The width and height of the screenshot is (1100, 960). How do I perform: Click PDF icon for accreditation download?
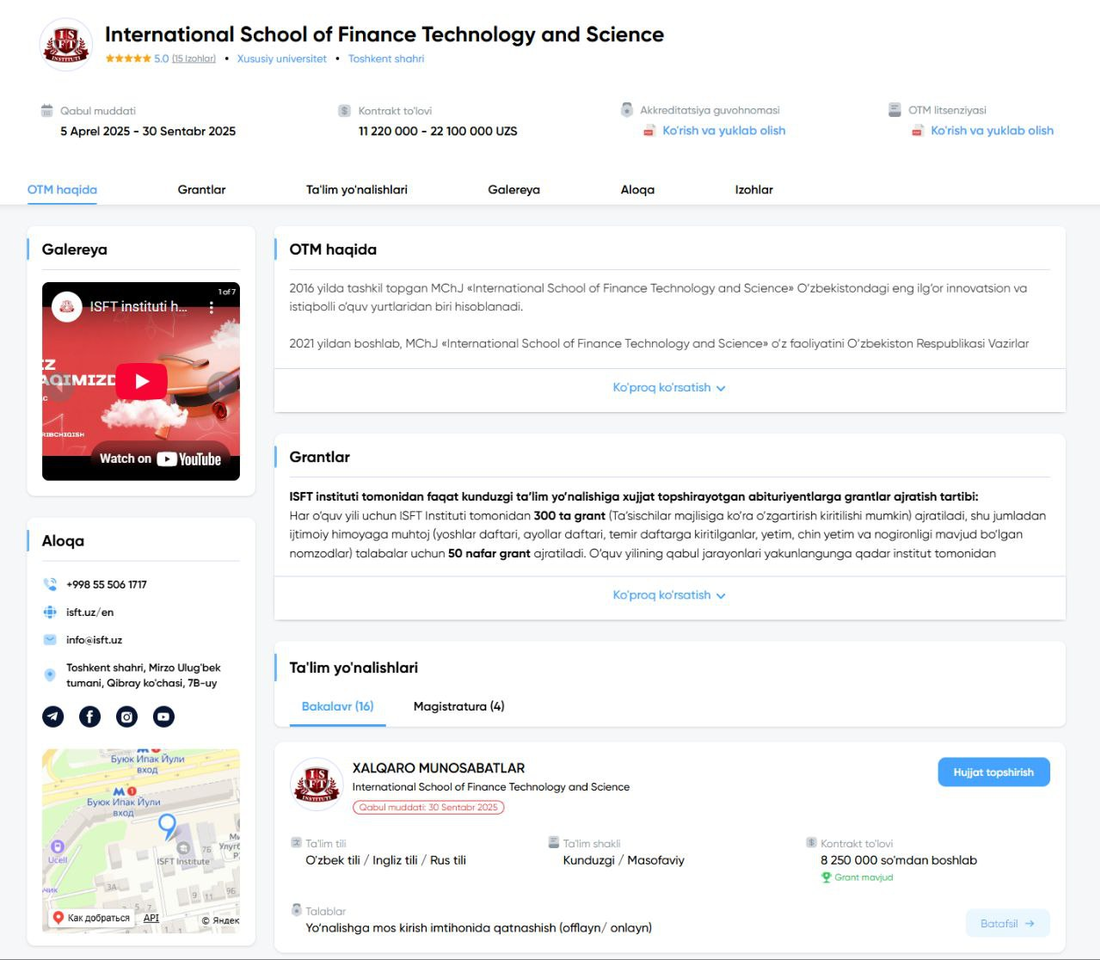pos(650,131)
